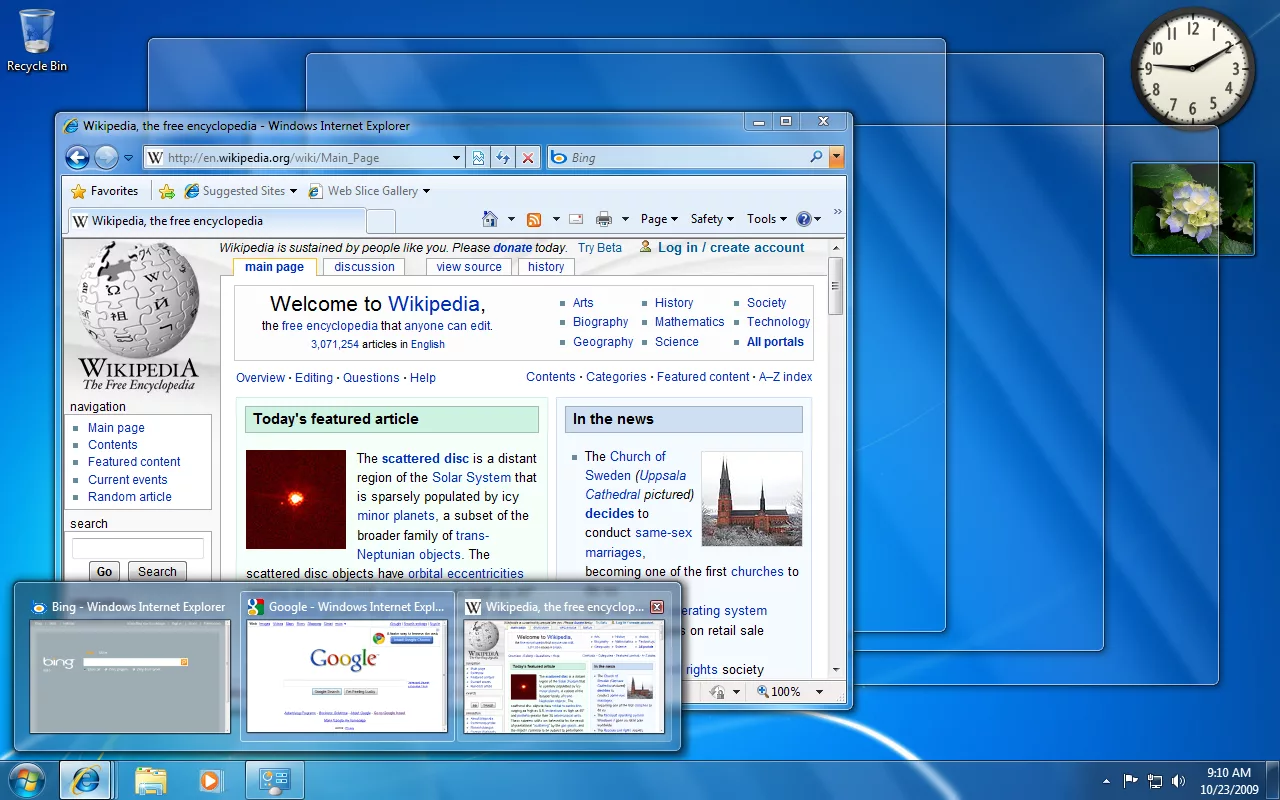Viewport: 1280px width, 800px height.
Task: Open the Safety menu
Action: point(711,219)
